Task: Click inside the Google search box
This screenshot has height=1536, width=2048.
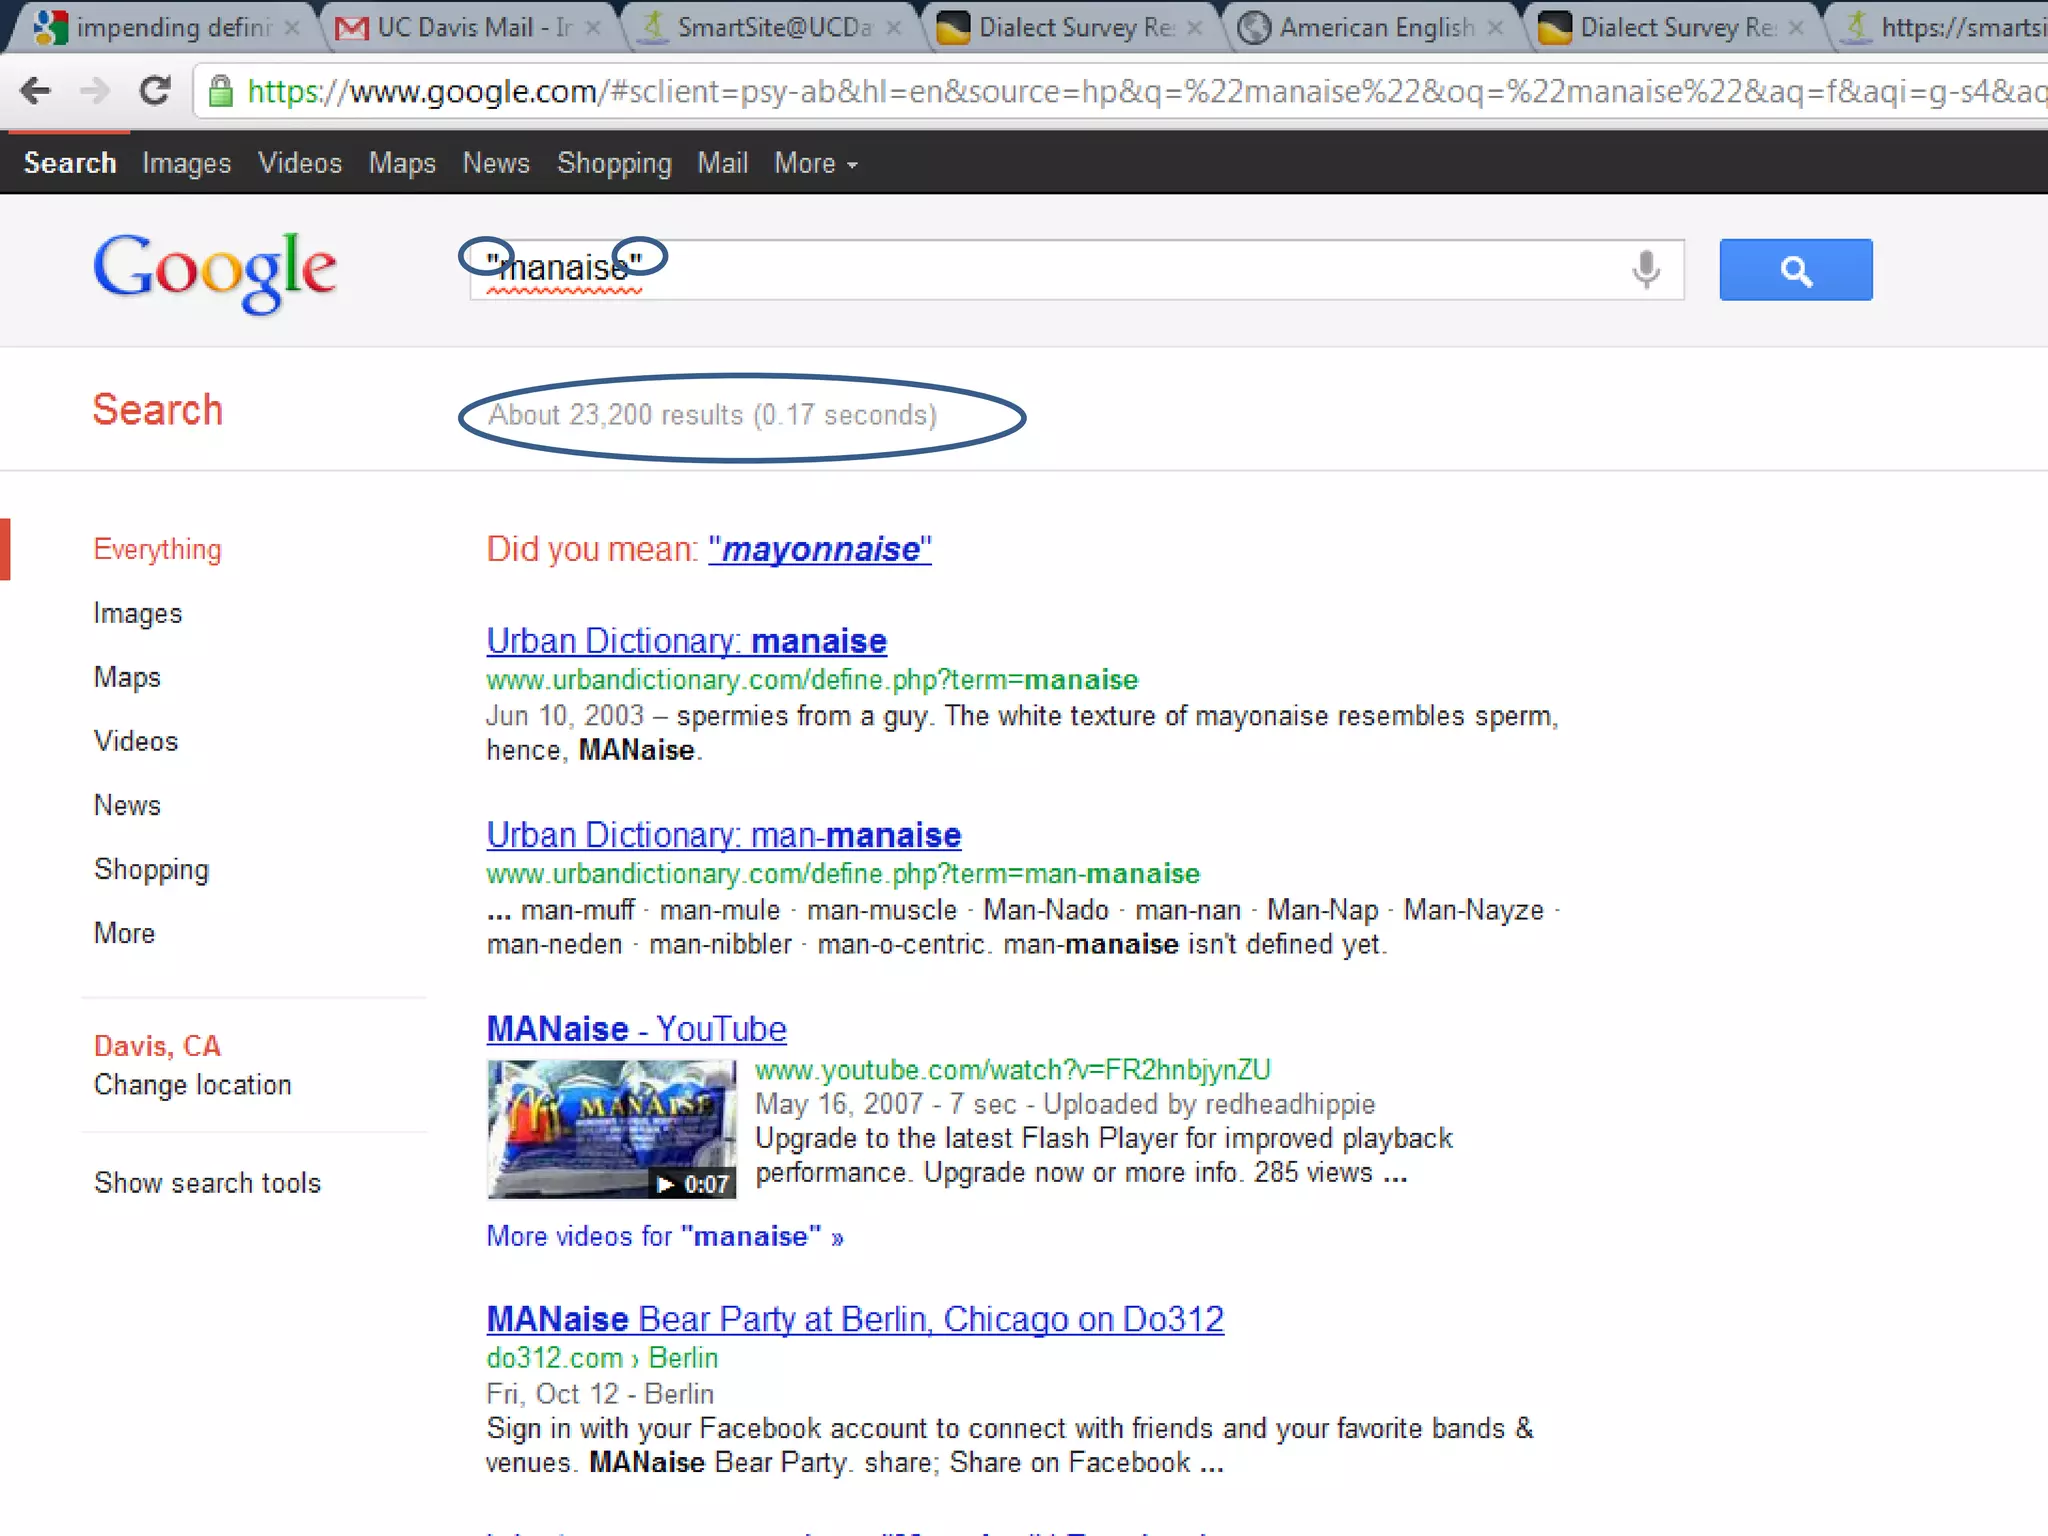Action: point(1100,269)
